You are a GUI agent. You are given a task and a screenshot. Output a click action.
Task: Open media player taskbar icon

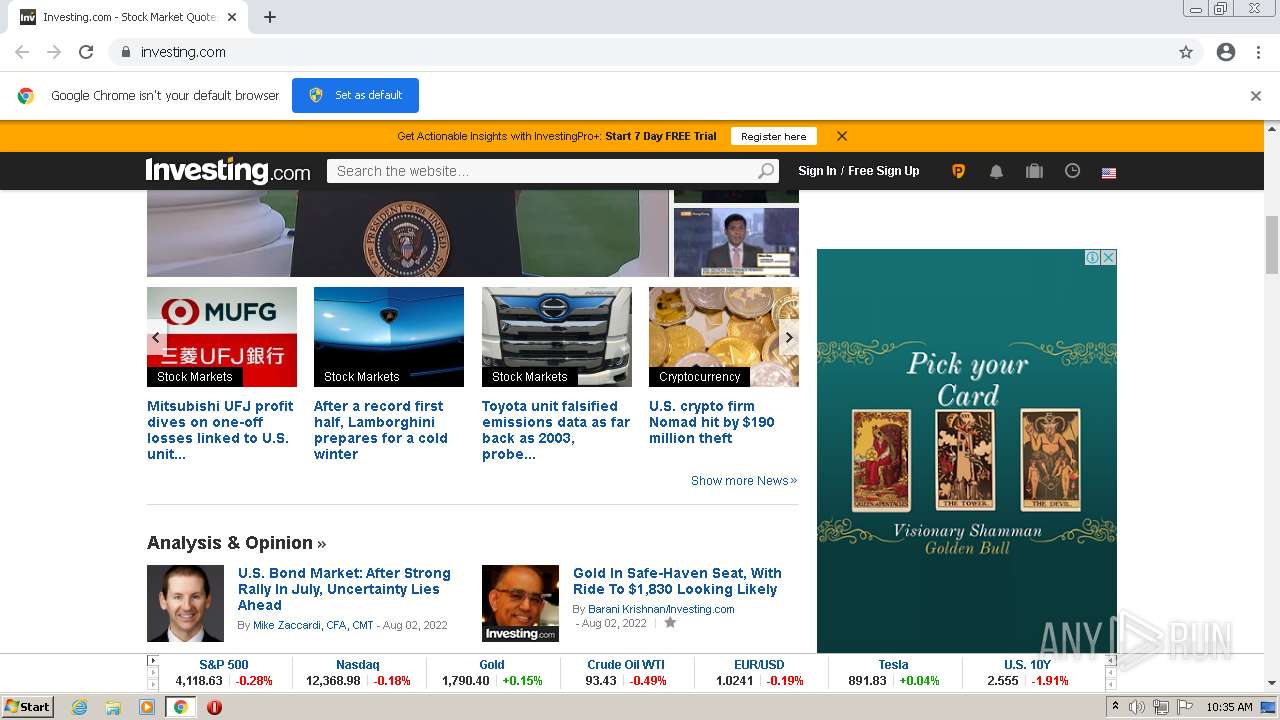tap(147, 707)
